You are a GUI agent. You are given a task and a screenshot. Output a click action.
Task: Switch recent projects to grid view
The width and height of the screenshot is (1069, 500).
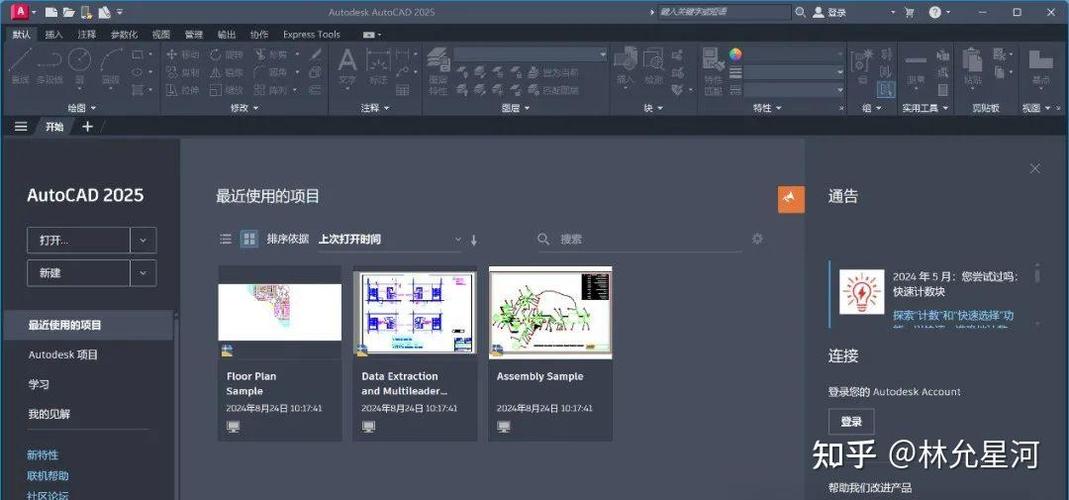[250, 239]
